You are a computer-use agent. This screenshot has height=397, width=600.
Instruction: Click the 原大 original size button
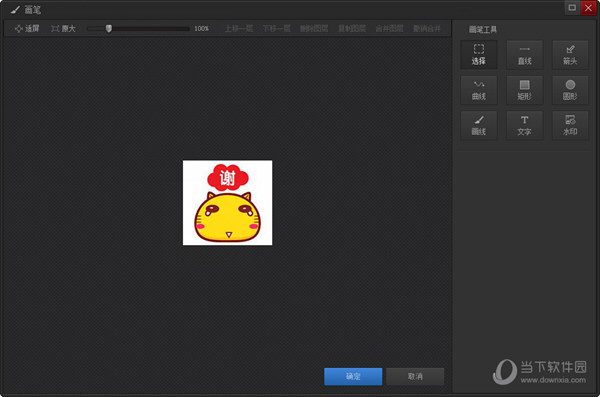click(63, 29)
